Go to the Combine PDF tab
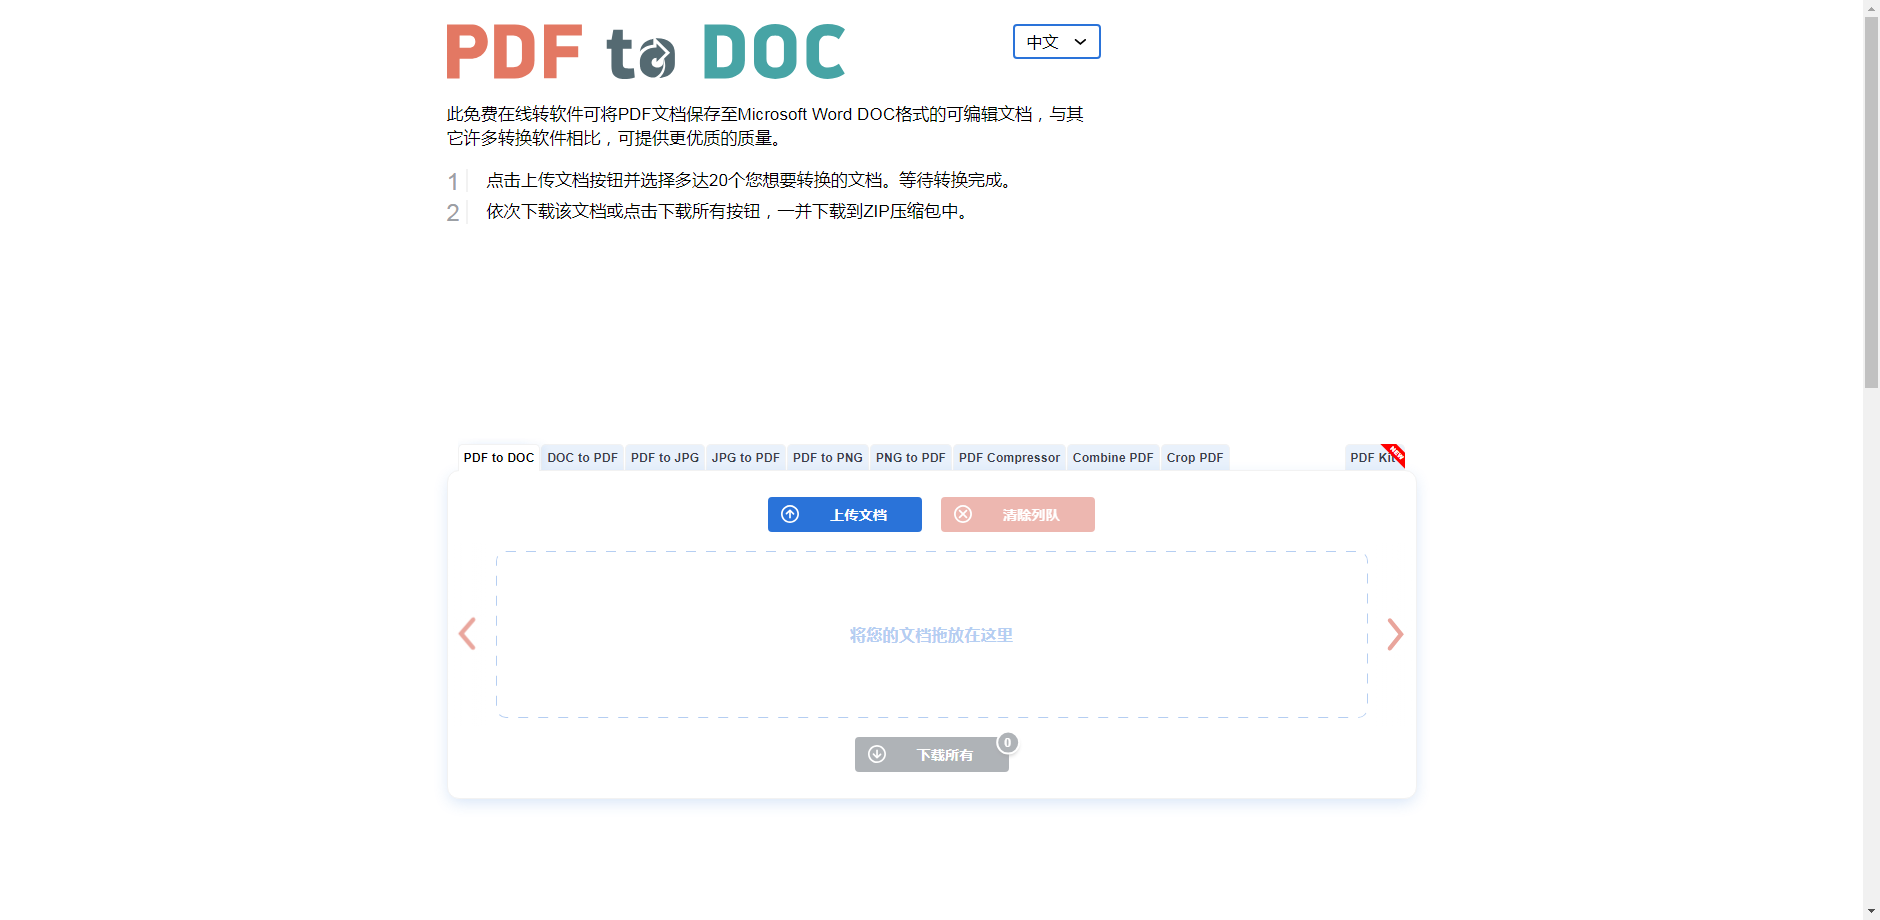 point(1113,458)
